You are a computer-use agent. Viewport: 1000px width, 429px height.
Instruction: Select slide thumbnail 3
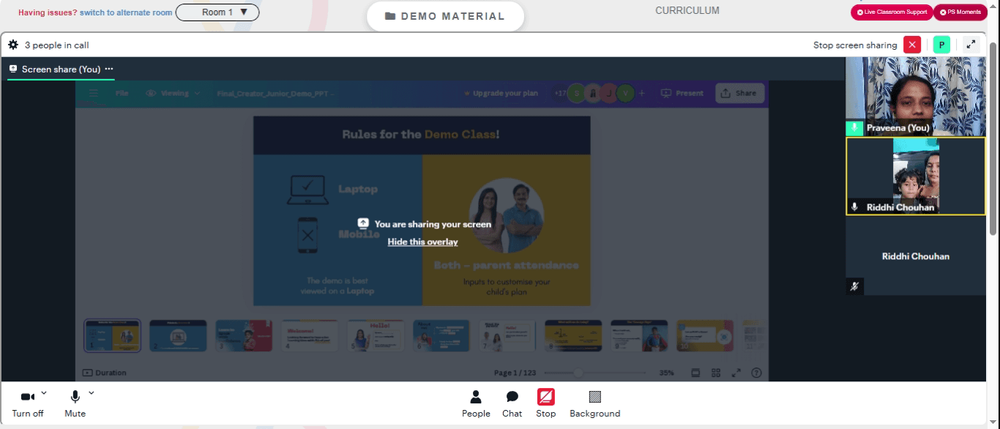pyautogui.click(x=244, y=336)
